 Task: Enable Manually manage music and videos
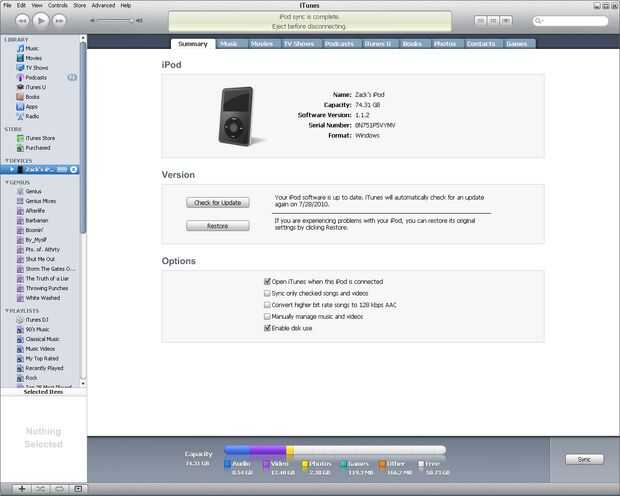click(x=267, y=316)
